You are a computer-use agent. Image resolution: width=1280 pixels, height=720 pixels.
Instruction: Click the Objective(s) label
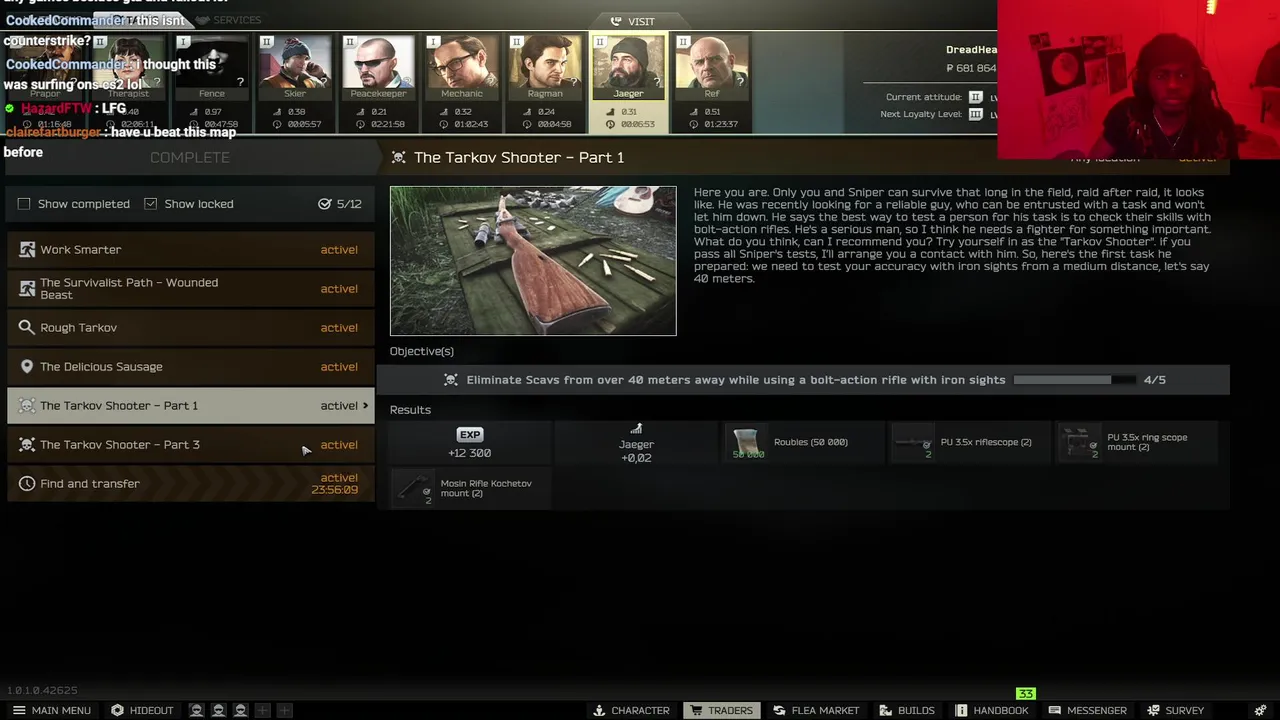(422, 351)
